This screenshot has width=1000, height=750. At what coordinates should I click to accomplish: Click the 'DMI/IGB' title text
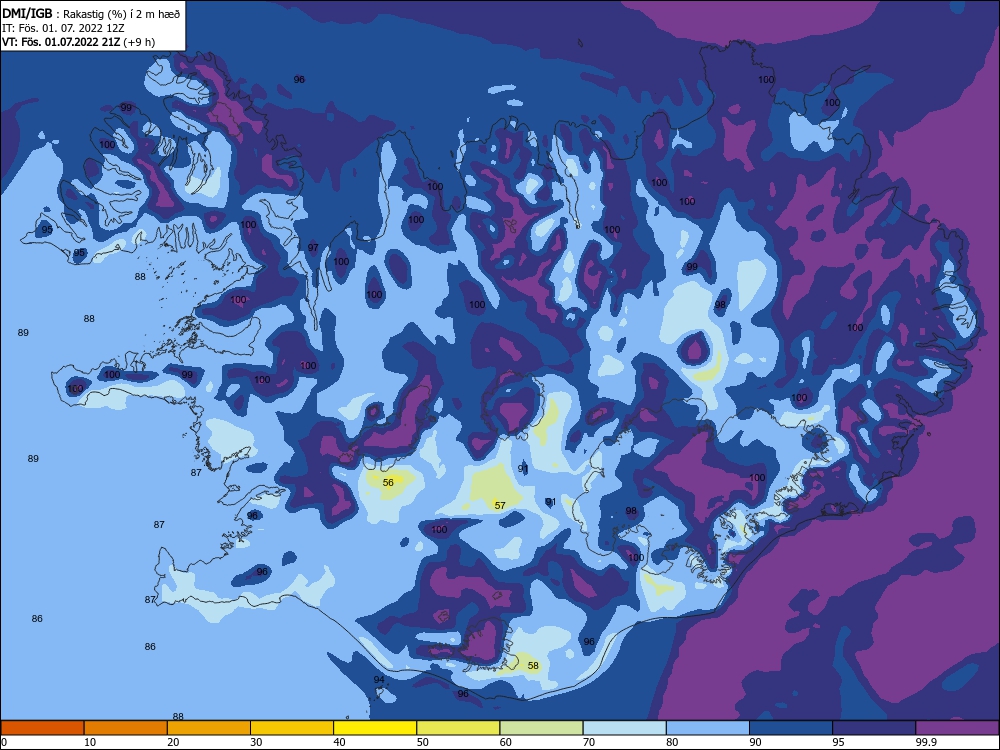pyautogui.click(x=27, y=13)
